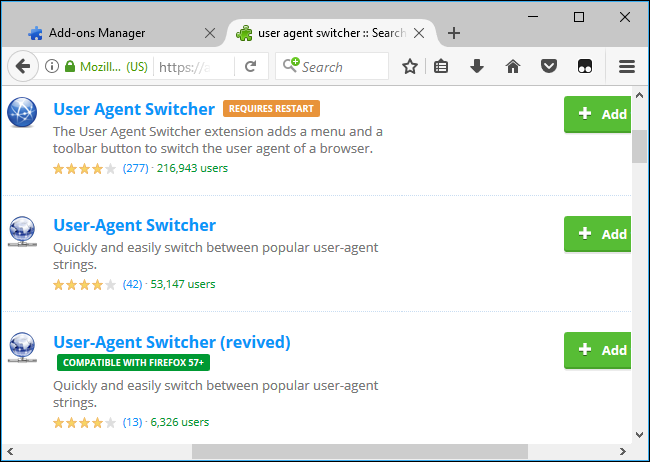This screenshot has width=650, height=462.
Task: Open the (277) reviews link
Action: coord(136,168)
